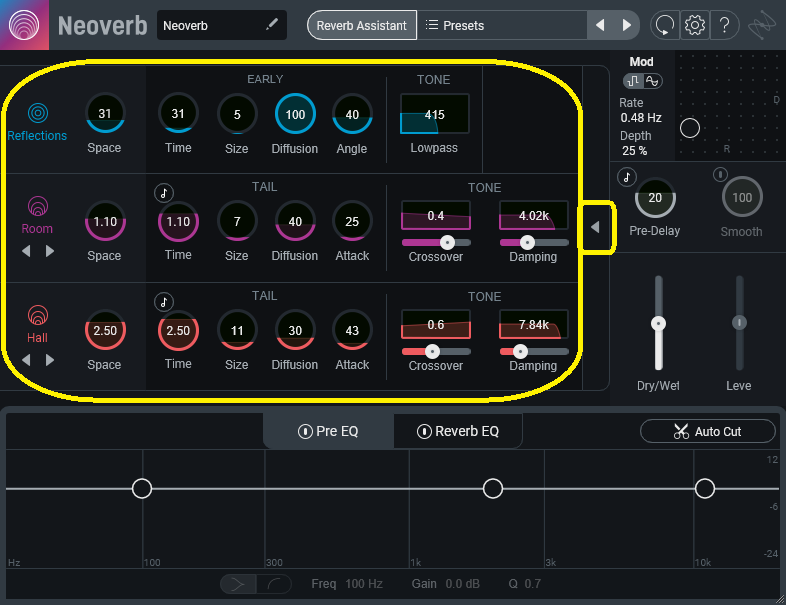786x605 pixels.
Task: Open help with the question mark icon
Action: click(725, 25)
